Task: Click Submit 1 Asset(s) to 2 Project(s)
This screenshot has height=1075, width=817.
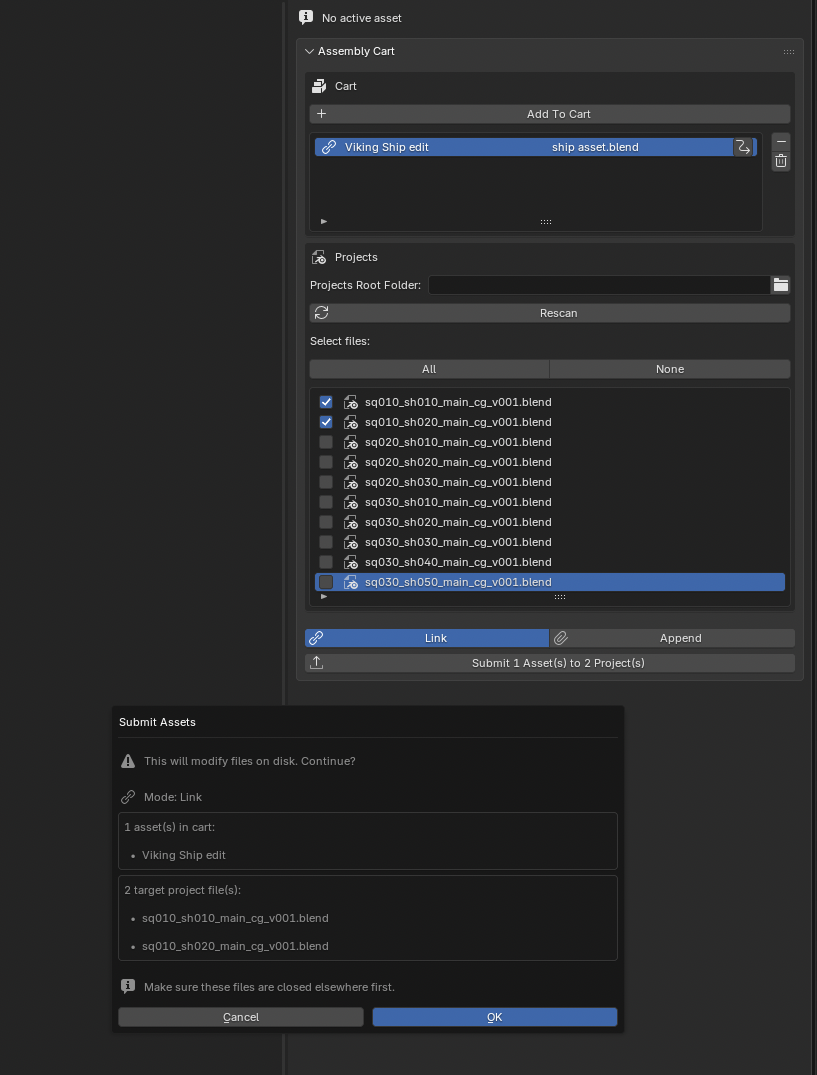Action: click(x=550, y=663)
